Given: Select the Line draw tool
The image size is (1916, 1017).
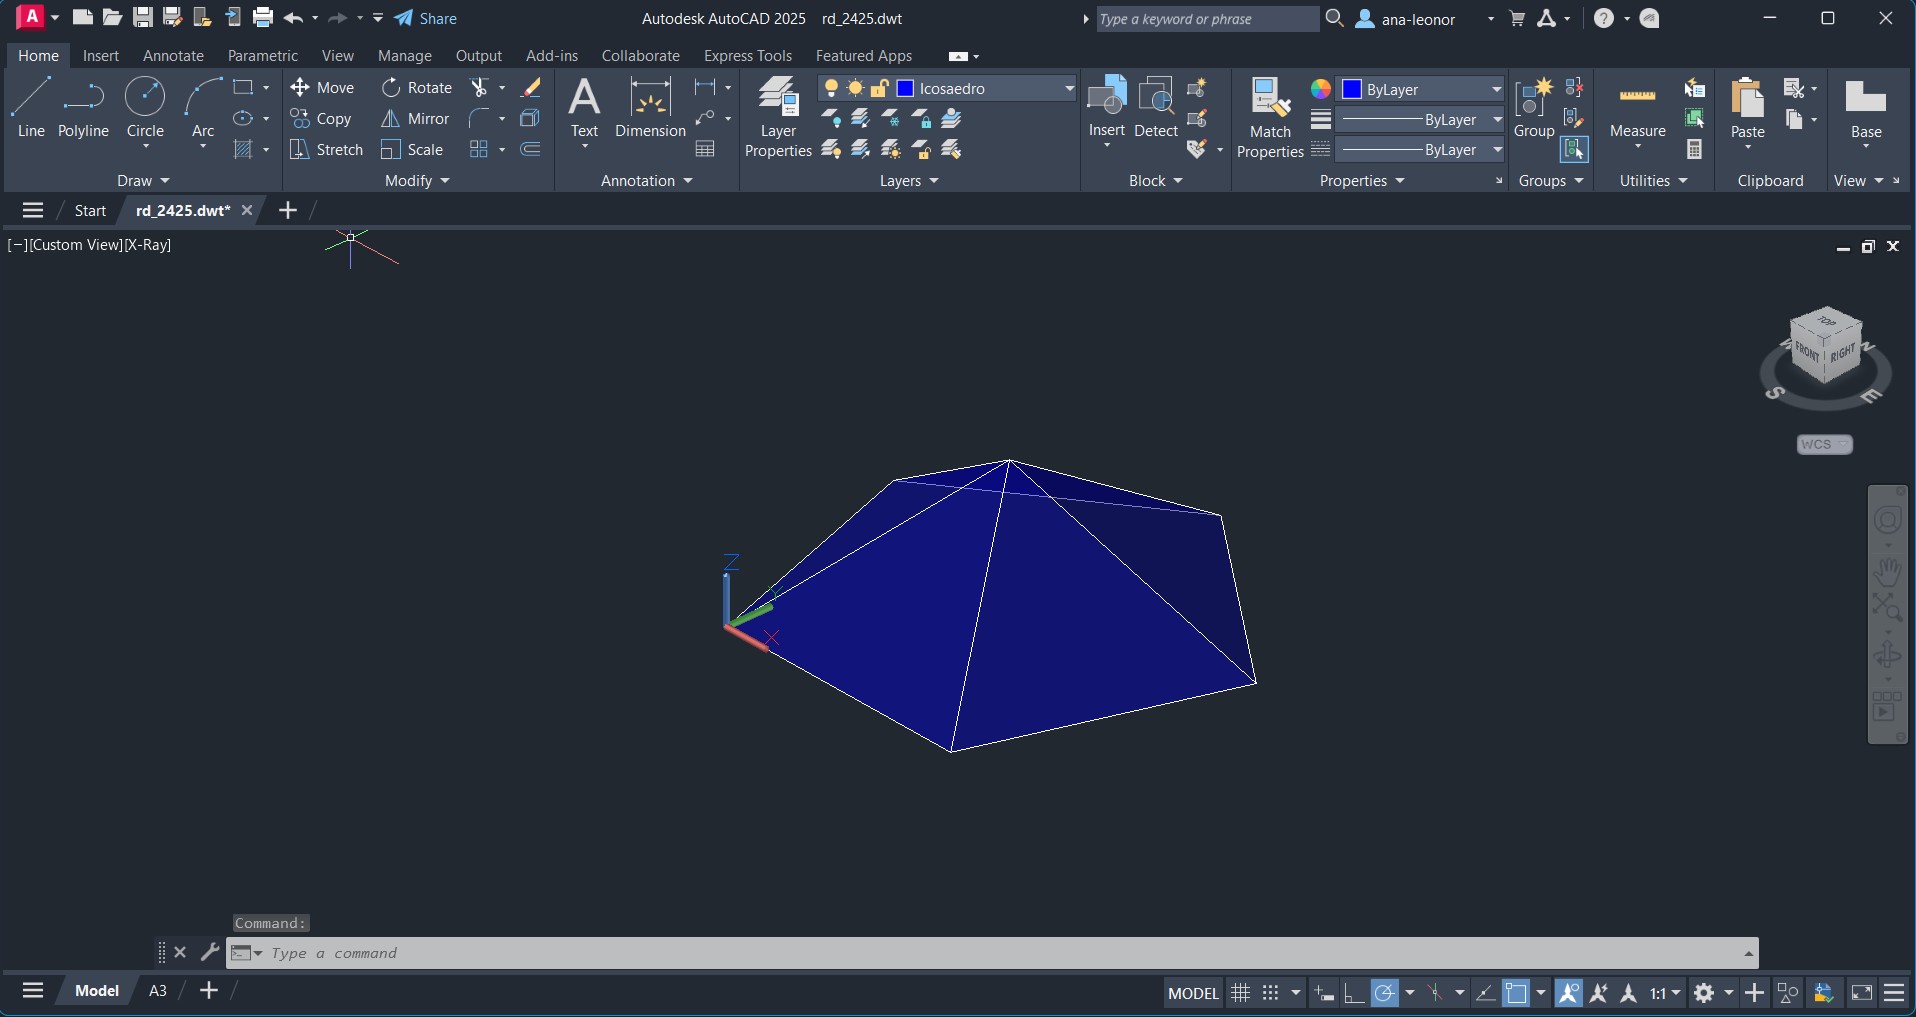Looking at the screenshot, I should click(31, 106).
